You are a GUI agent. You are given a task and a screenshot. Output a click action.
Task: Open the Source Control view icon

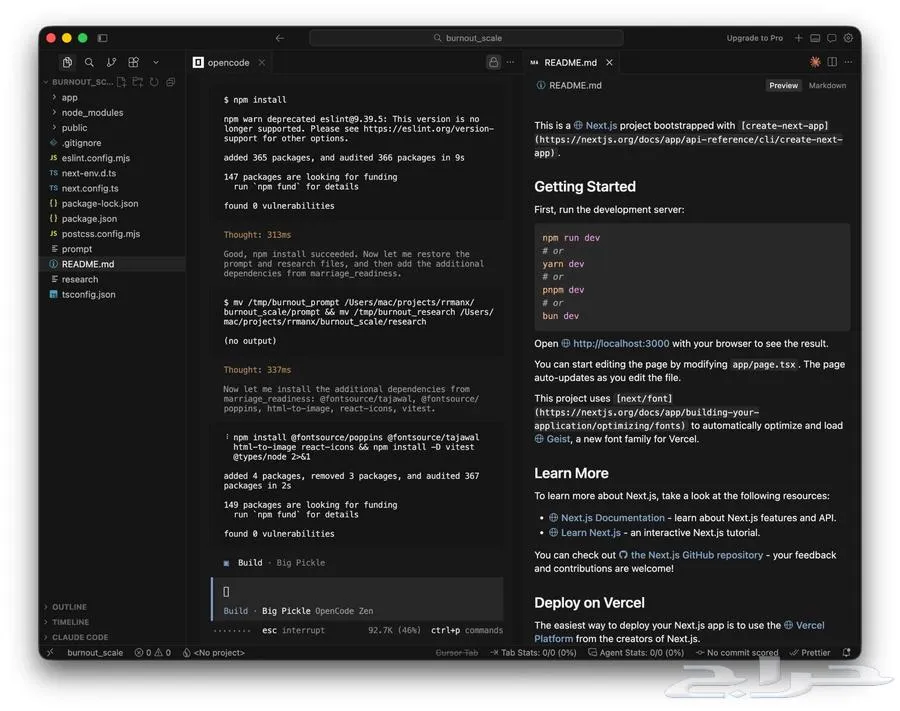click(111, 62)
